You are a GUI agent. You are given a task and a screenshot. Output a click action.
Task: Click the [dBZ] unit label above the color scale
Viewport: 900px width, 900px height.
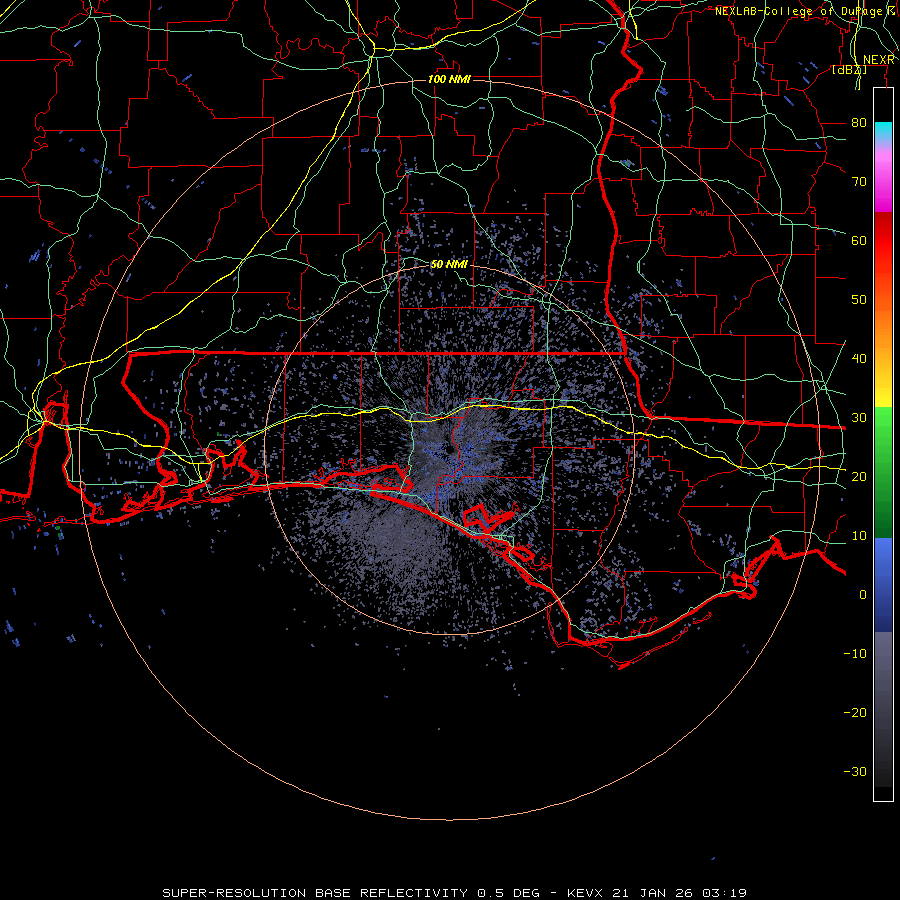849,70
